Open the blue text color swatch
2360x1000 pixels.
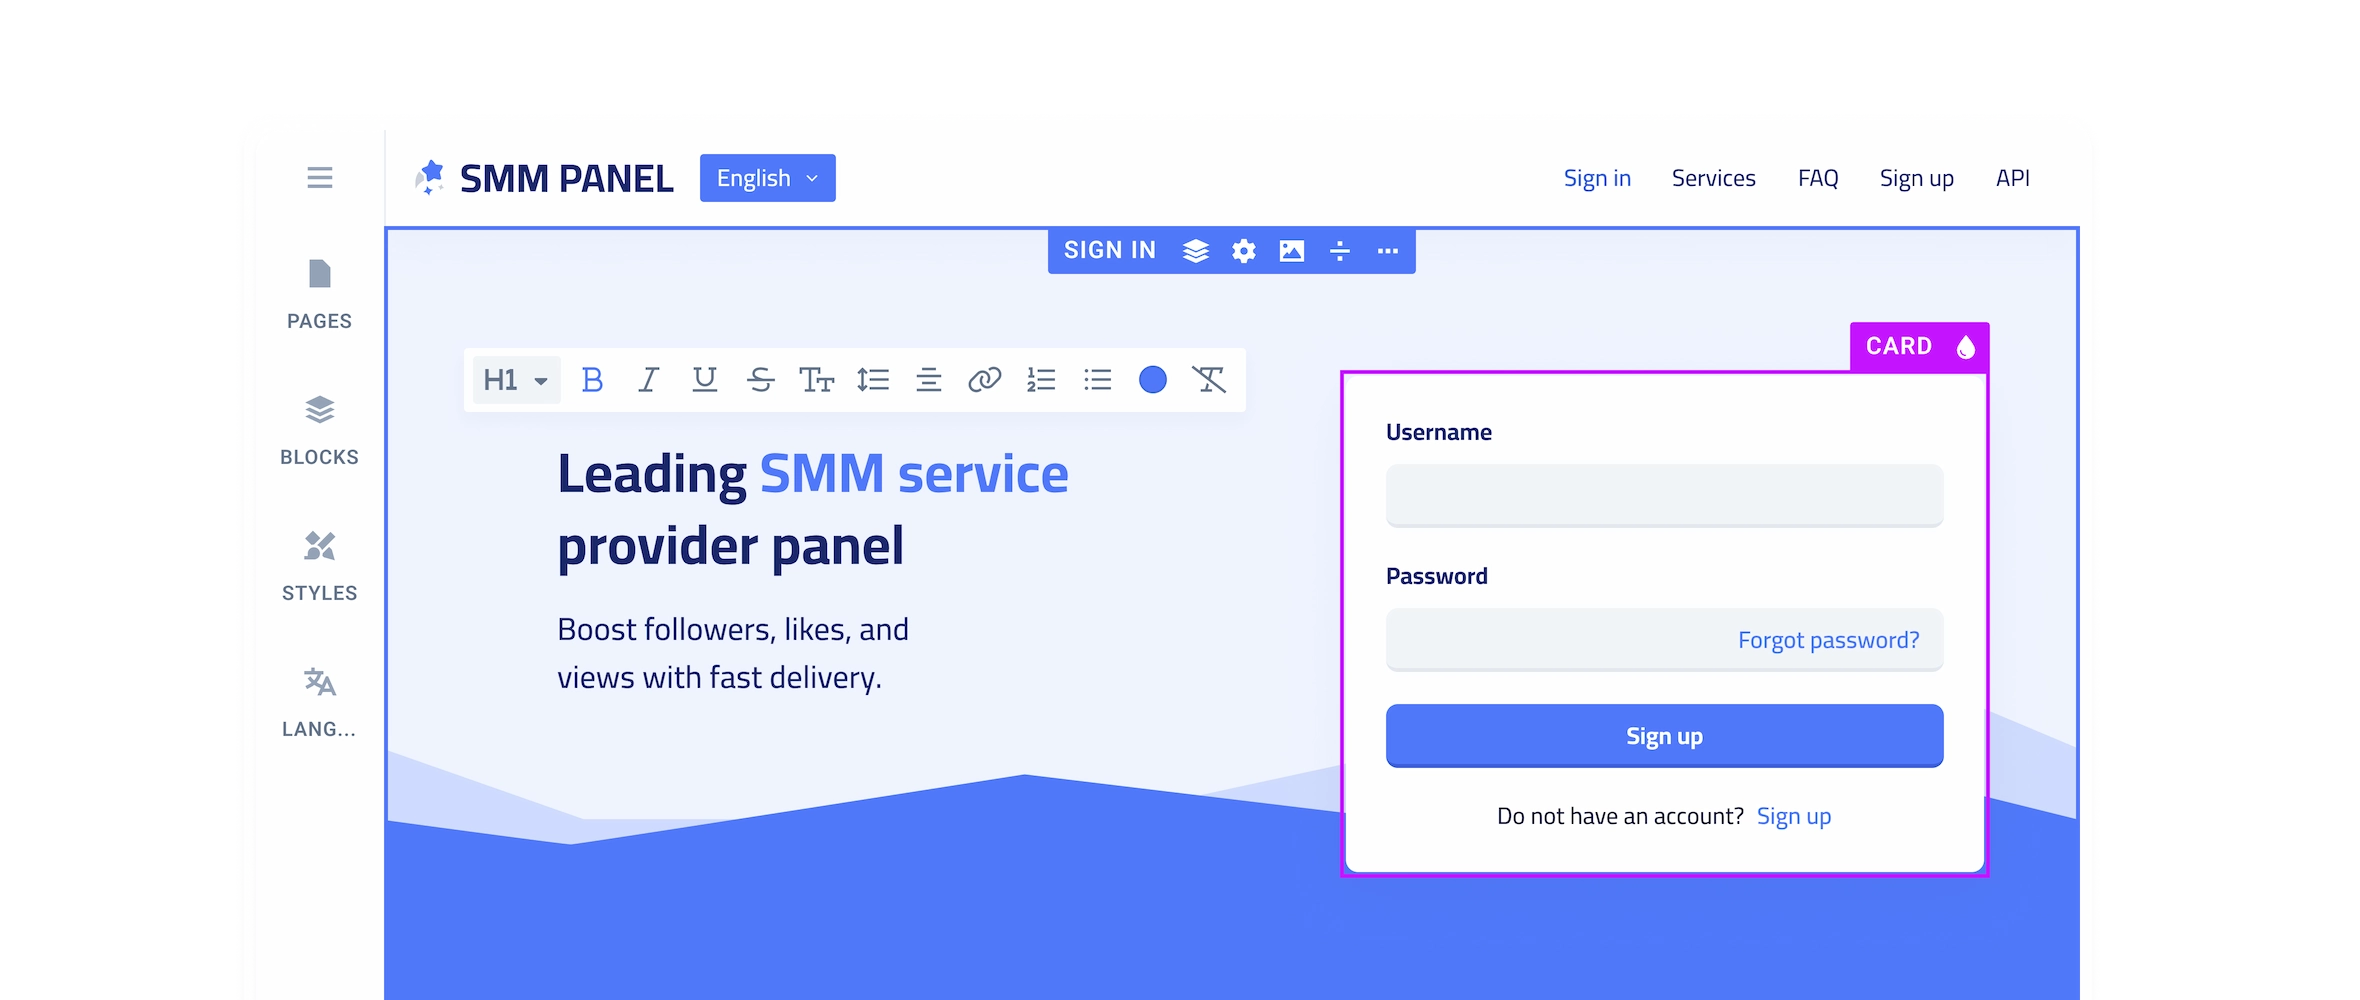pyautogui.click(x=1153, y=380)
